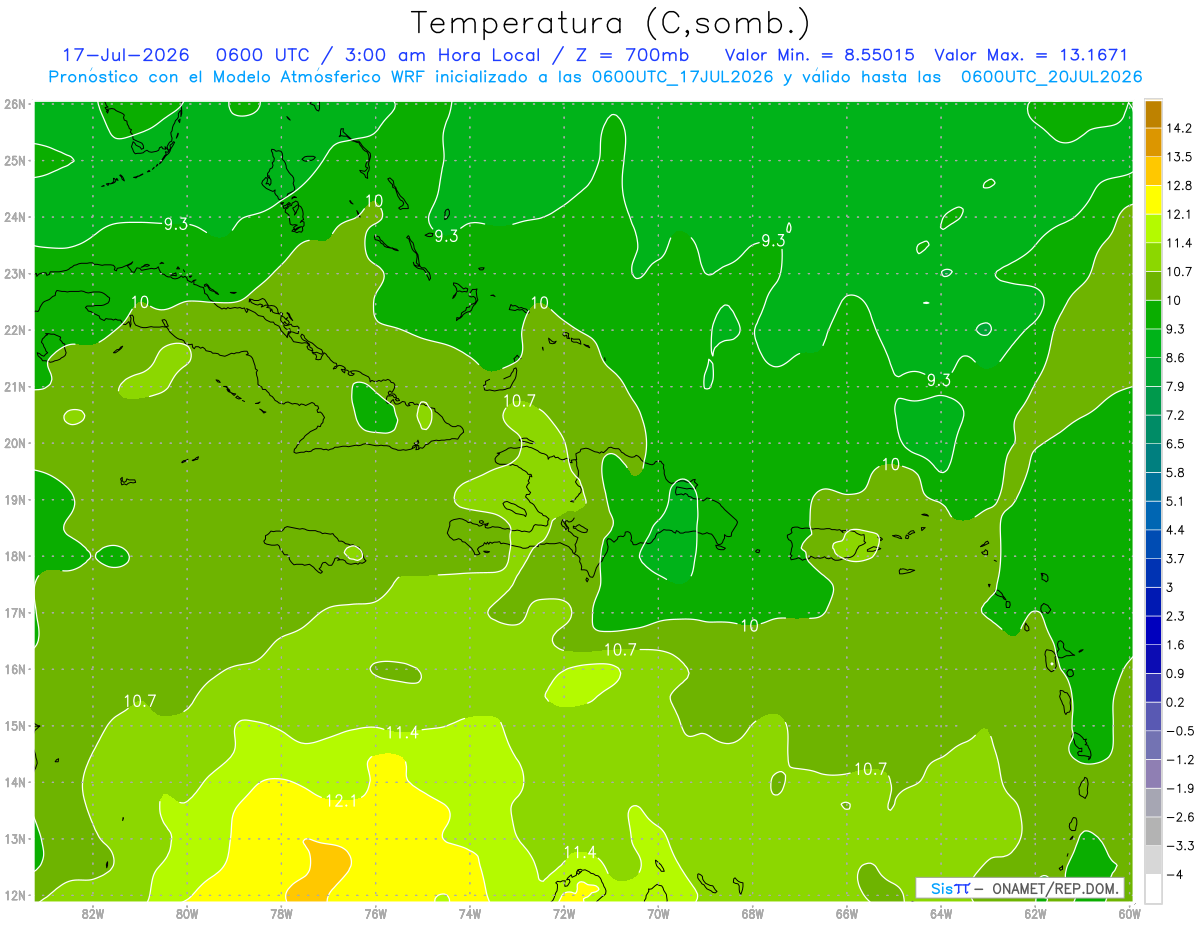The width and height of the screenshot is (1200, 927).
Task: Select the 'Valor Min. = 8.55015' value
Action: pyautogui.click(x=821, y=55)
